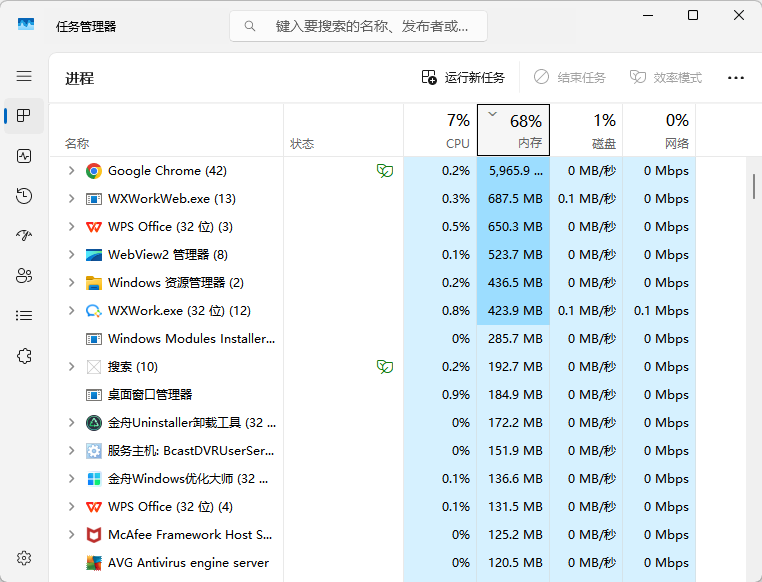The image size is (762, 582).
Task: Open the Details list sidebar icon
Action: click(x=24, y=316)
